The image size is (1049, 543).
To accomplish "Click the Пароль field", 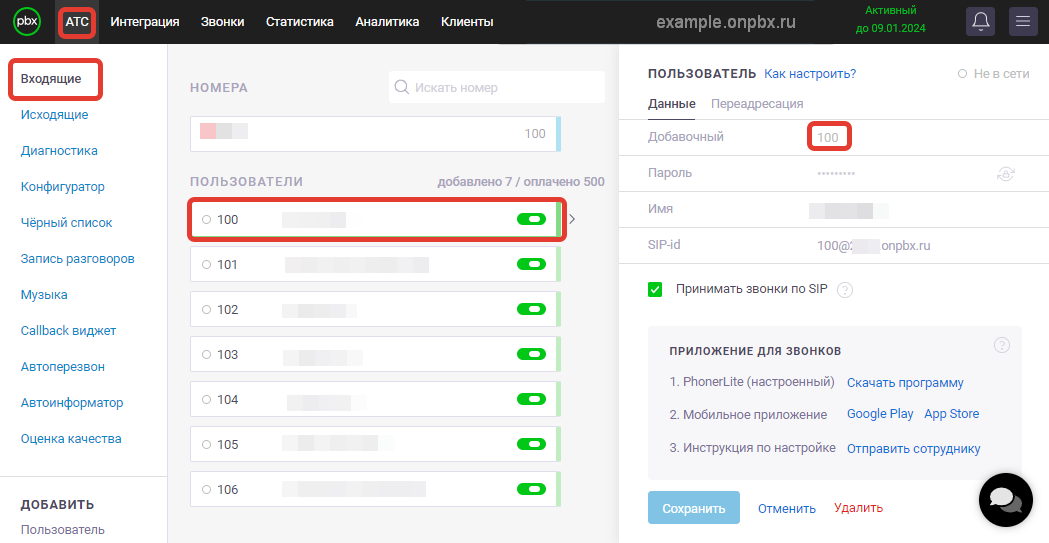I will (x=836, y=173).
